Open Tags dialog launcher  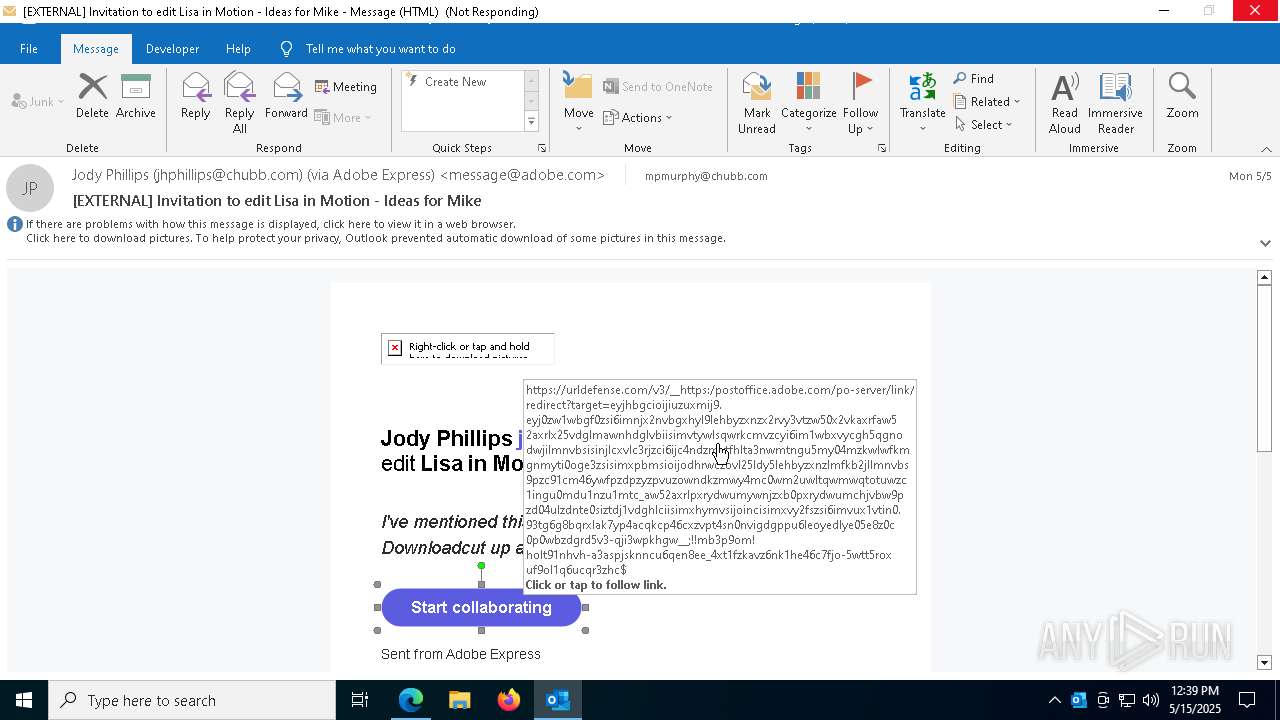pos(882,148)
